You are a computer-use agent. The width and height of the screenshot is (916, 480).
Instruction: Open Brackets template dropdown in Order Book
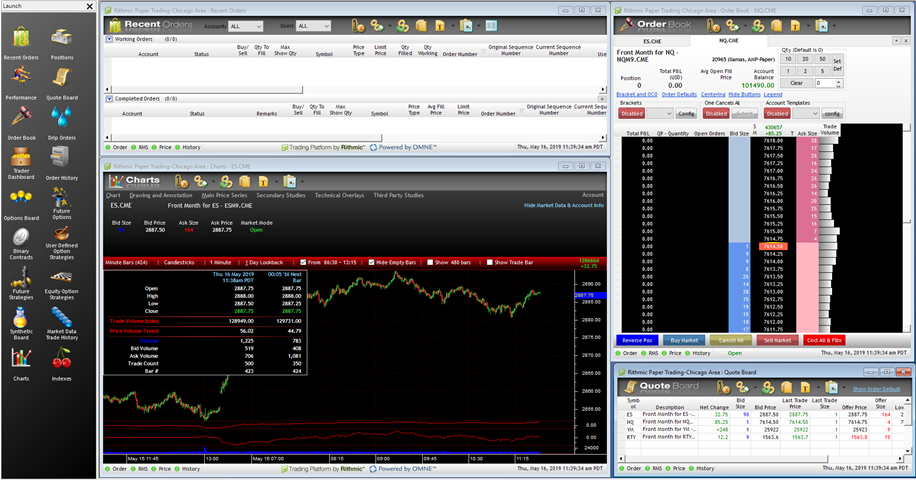[x=660, y=113]
